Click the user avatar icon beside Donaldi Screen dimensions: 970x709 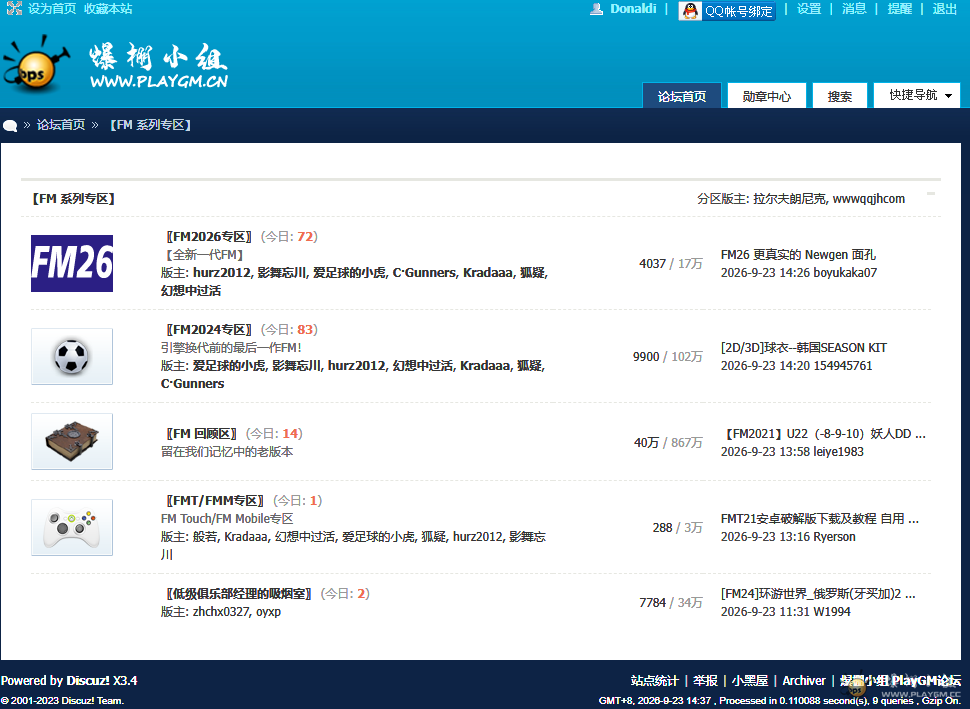point(596,9)
